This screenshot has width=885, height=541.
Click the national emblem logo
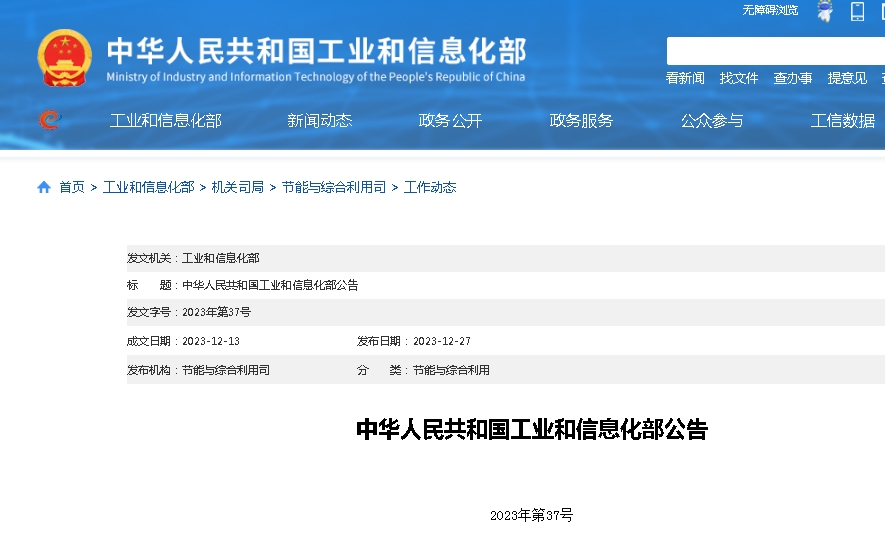click(x=64, y=58)
